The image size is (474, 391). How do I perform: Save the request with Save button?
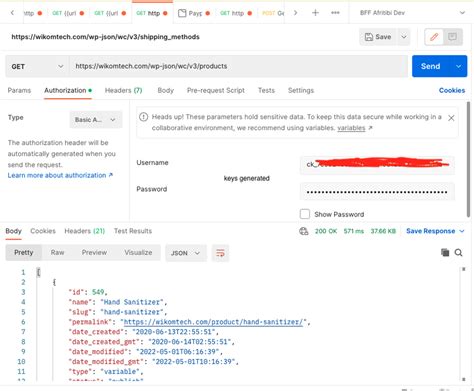coord(378,37)
